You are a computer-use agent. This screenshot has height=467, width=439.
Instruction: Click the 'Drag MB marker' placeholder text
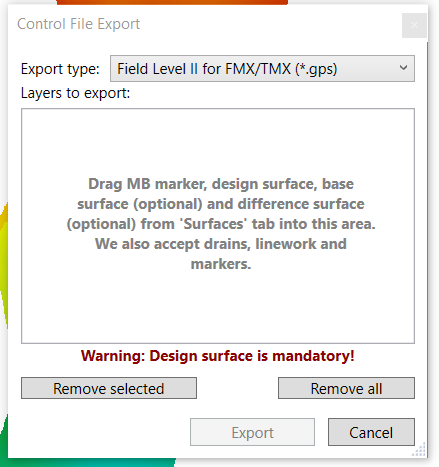(x=221, y=224)
